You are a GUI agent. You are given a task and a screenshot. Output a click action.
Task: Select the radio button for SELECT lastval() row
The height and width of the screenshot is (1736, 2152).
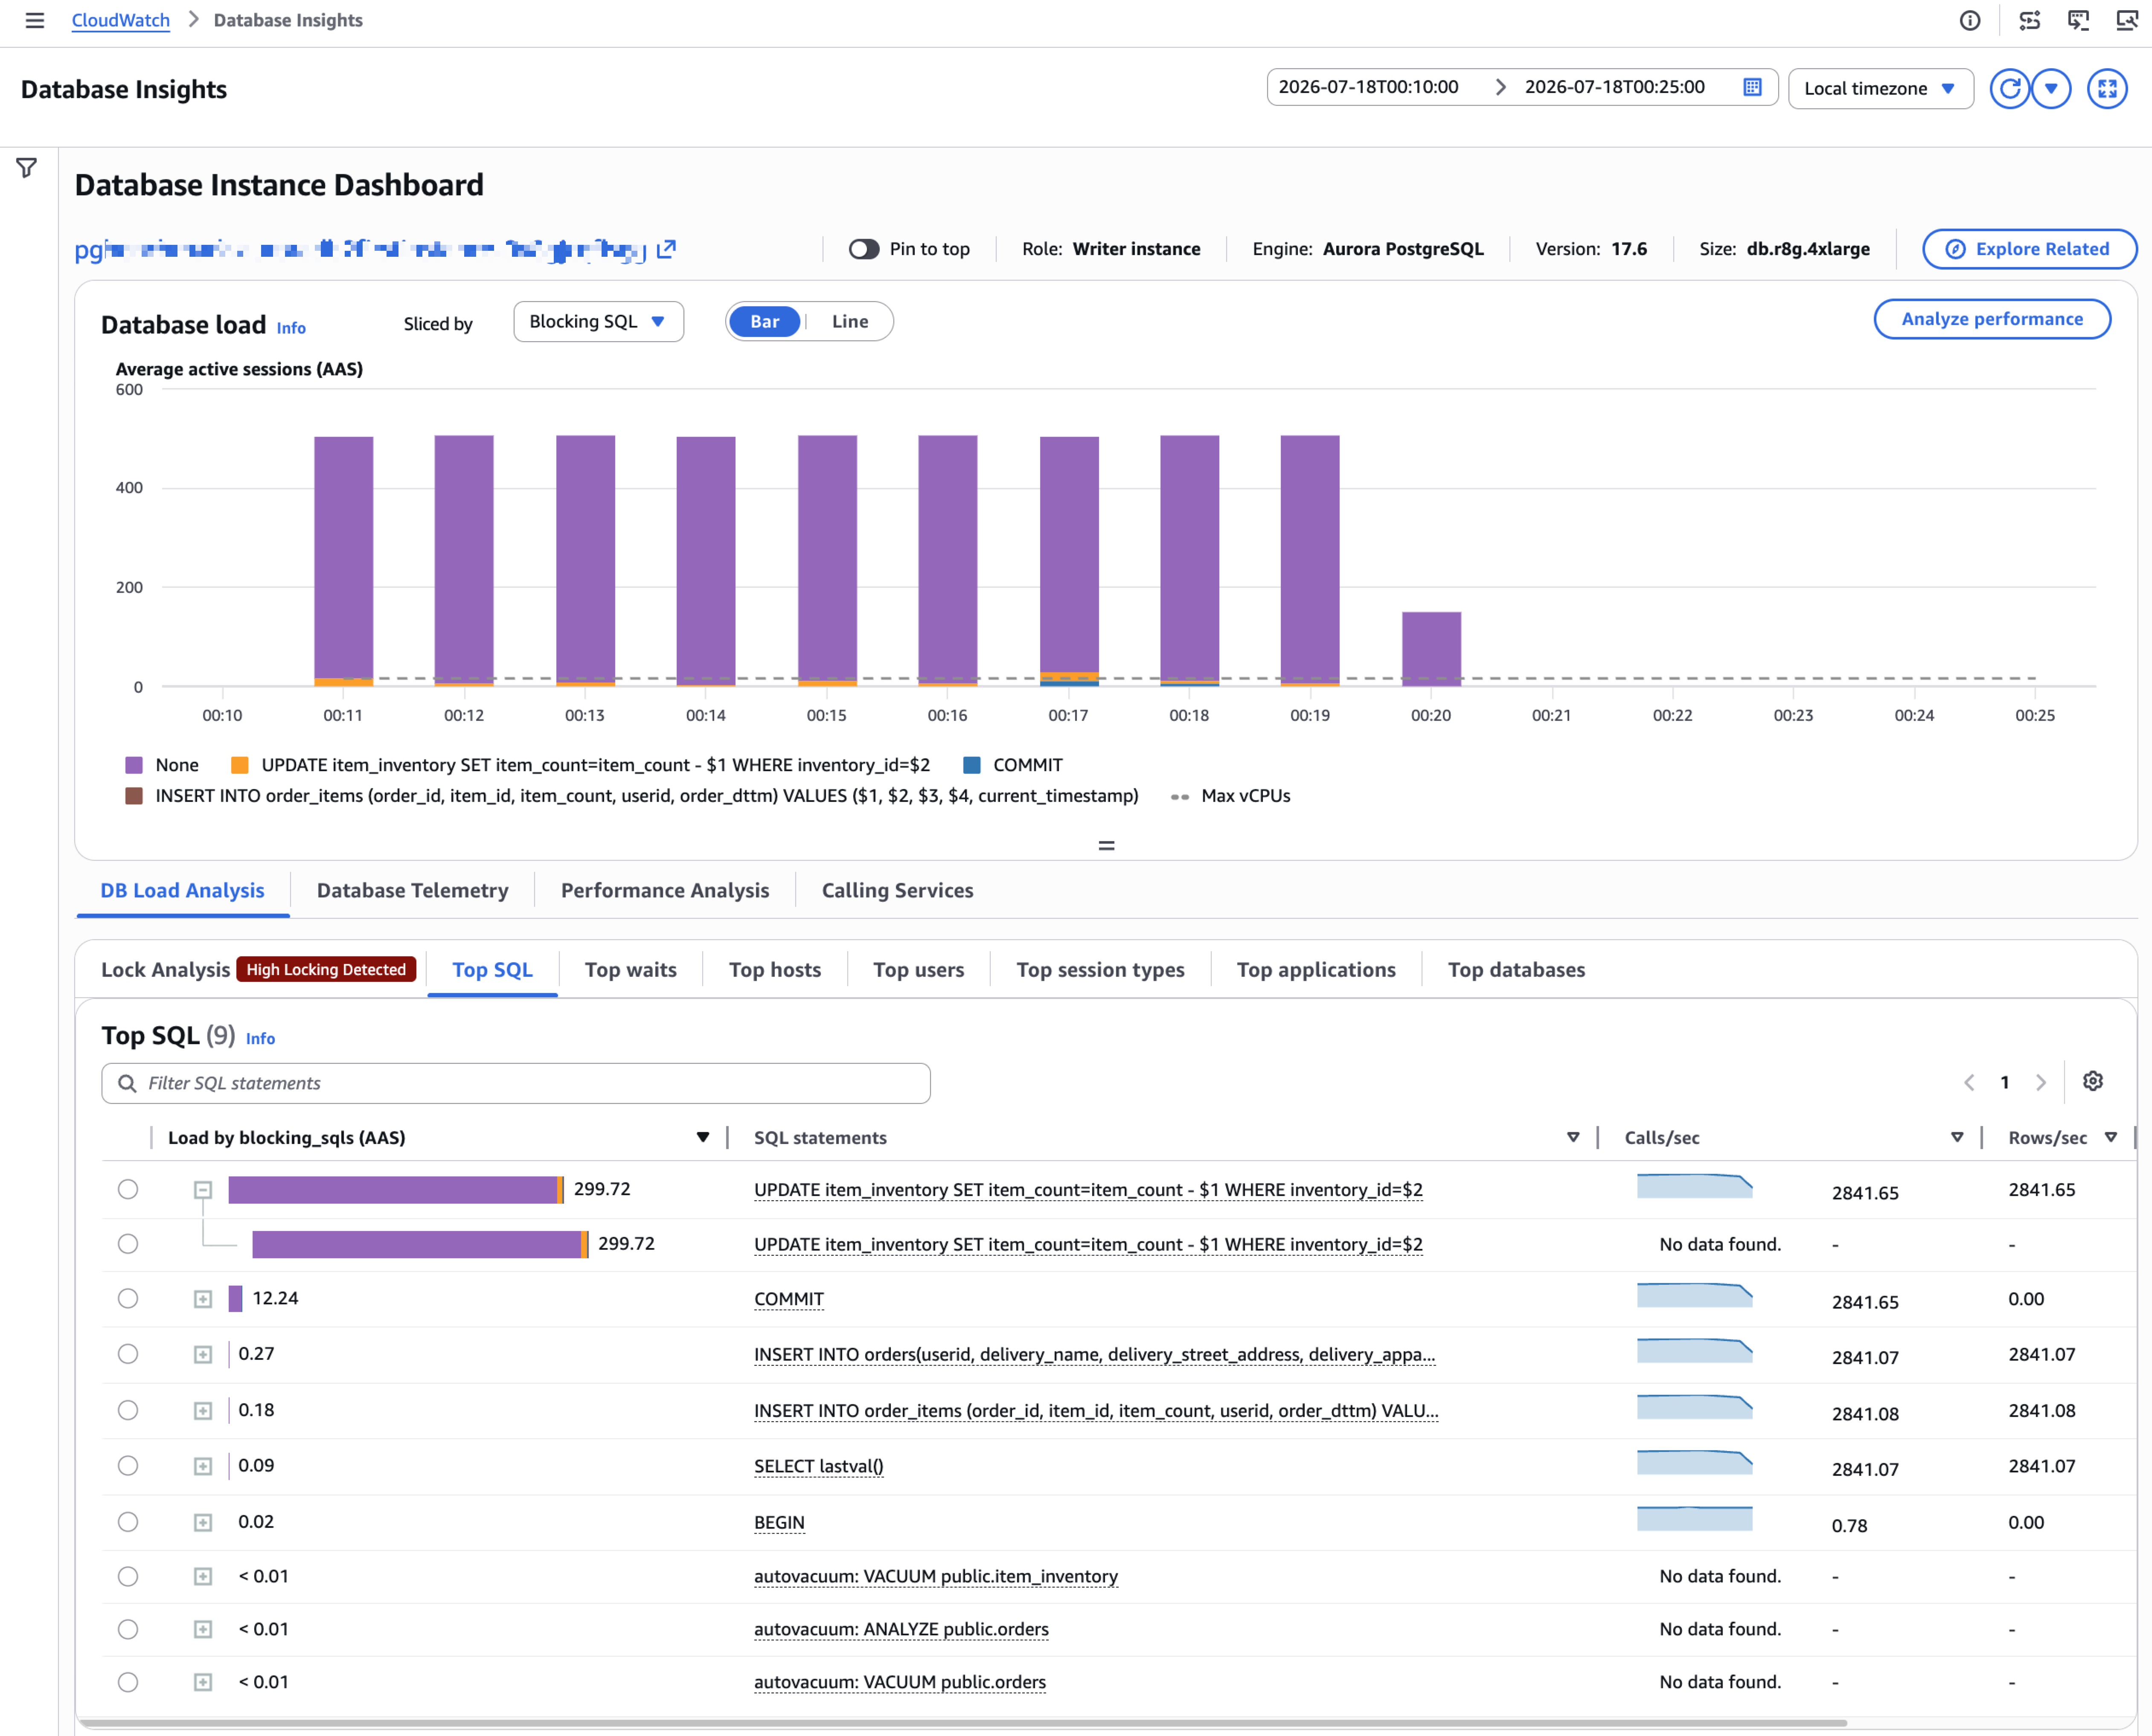click(128, 1465)
